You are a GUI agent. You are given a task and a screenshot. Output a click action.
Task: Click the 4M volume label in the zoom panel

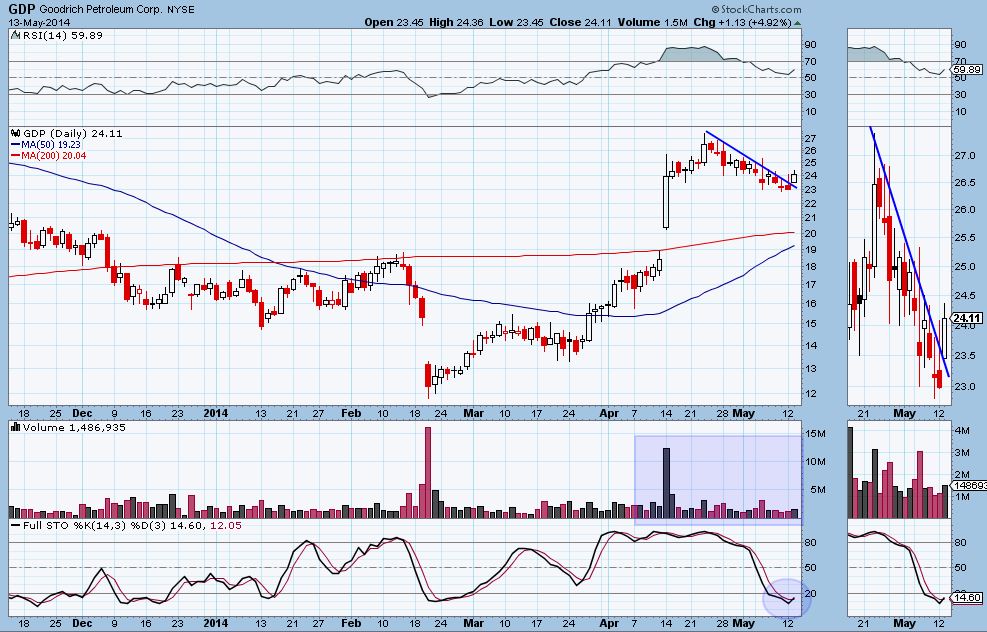(x=962, y=431)
